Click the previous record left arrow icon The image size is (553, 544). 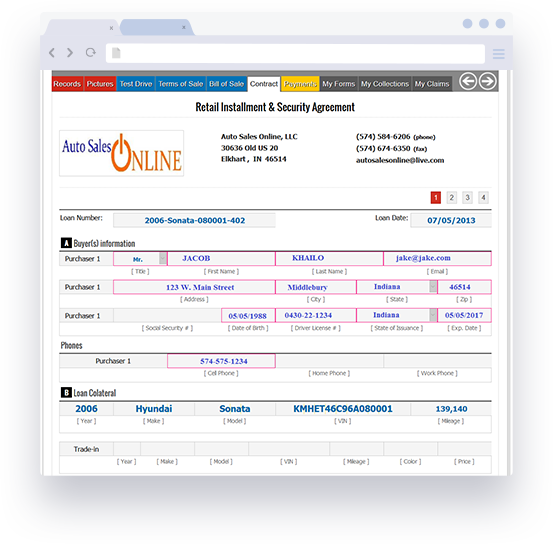(x=468, y=81)
